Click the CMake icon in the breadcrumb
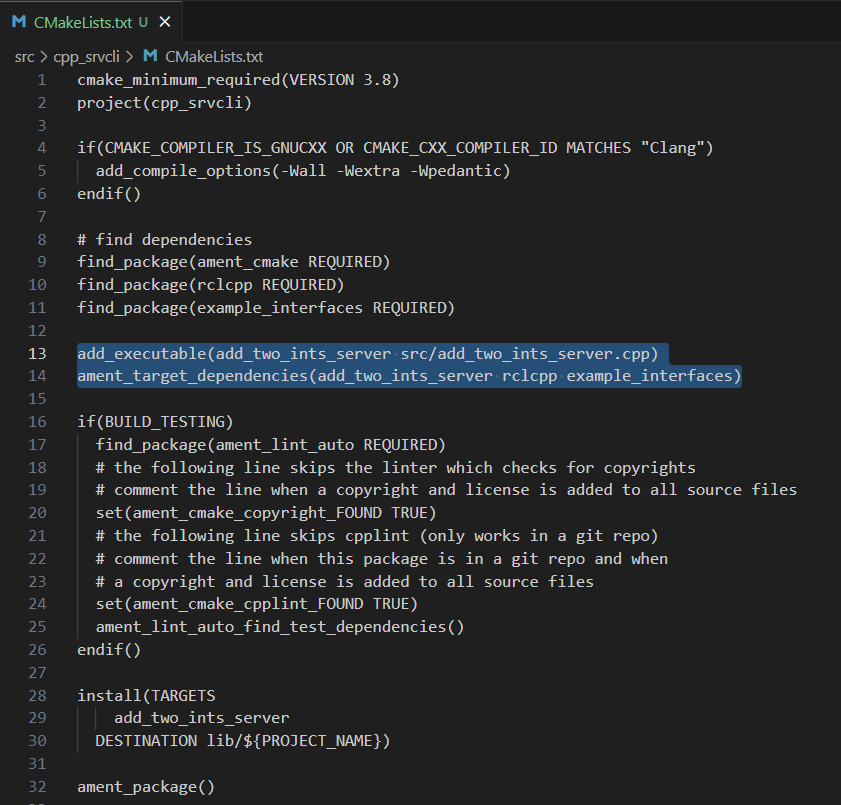Screen dimensions: 841x805 click(151, 56)
